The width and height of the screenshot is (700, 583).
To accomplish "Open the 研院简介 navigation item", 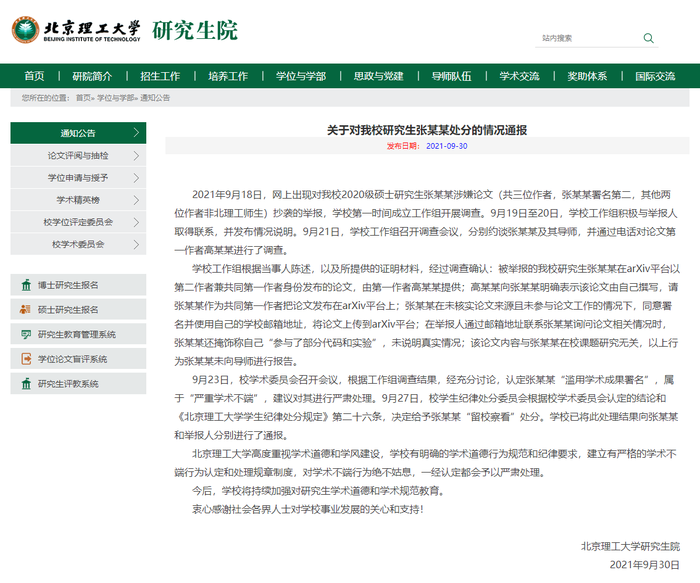I will (x=92, y=76).
